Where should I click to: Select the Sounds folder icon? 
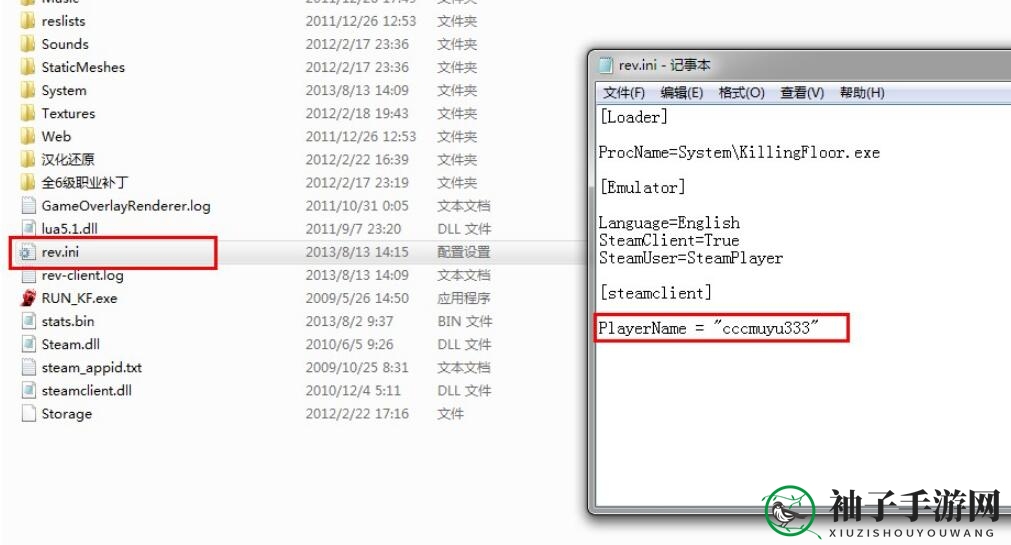28,44
